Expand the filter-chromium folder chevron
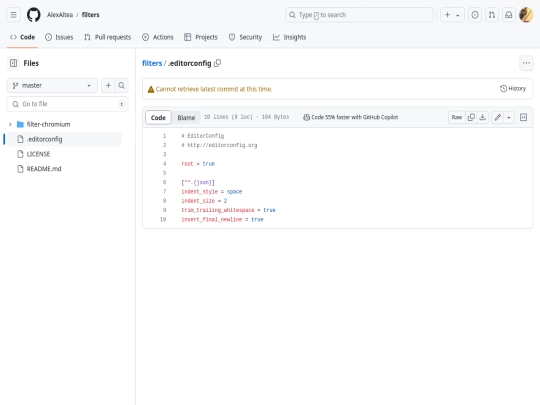540x405 pixels. pyautogui.click(x=10, y=124)
